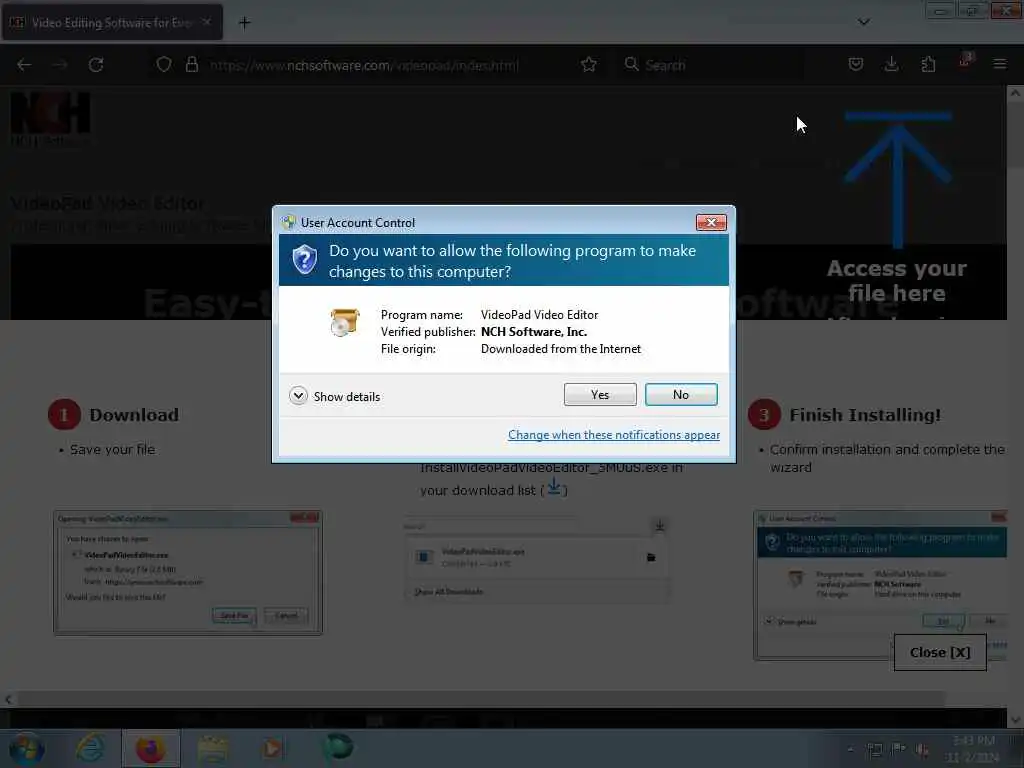The height and width of the screenshot is (768, 1024).
Task: Reload the current page
Action: coord(96,65)
